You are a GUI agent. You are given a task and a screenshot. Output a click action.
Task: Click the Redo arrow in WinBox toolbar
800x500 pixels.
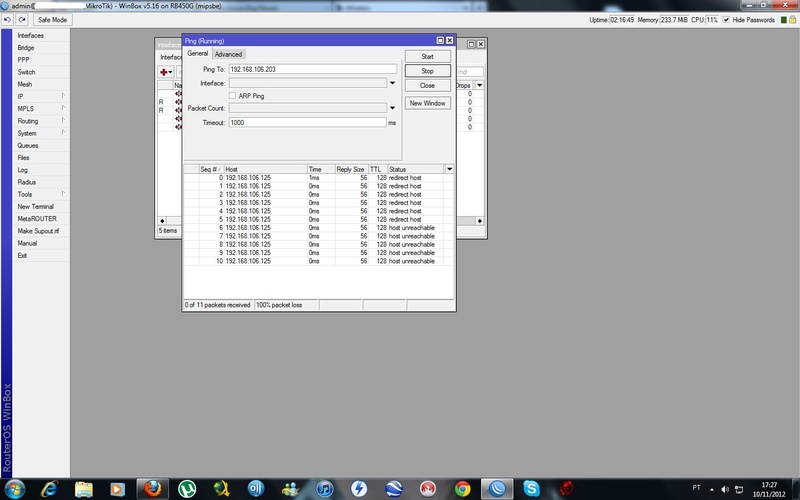coord(21,20)
